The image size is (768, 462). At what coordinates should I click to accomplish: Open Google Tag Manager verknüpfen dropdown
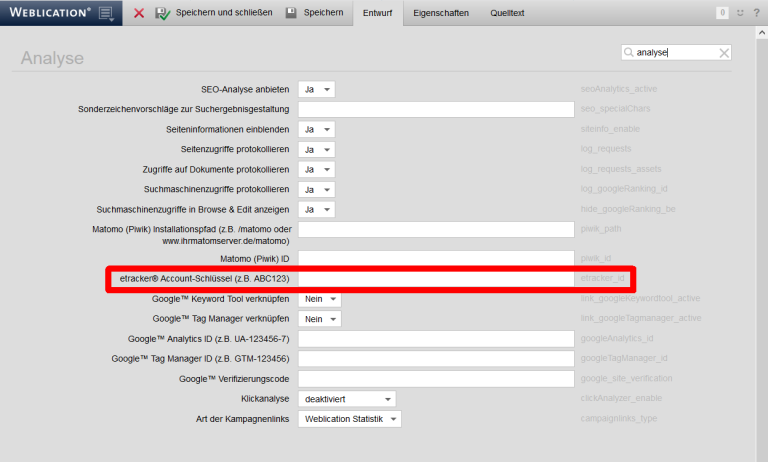319,319
